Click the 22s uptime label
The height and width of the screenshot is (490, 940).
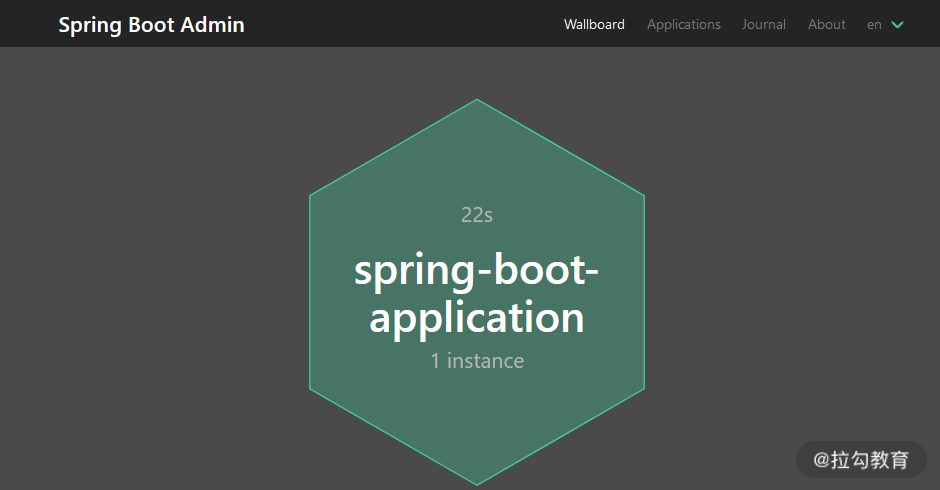(477, 215)
